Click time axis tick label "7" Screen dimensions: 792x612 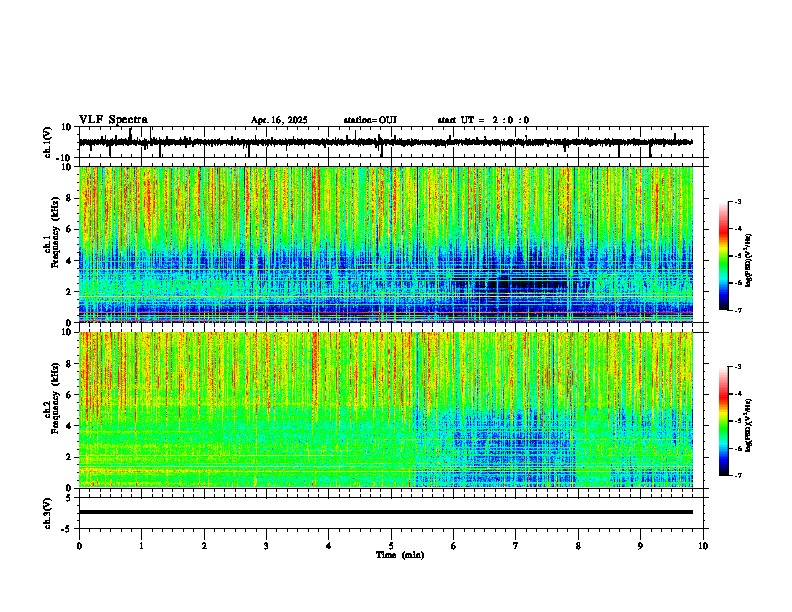516,546
